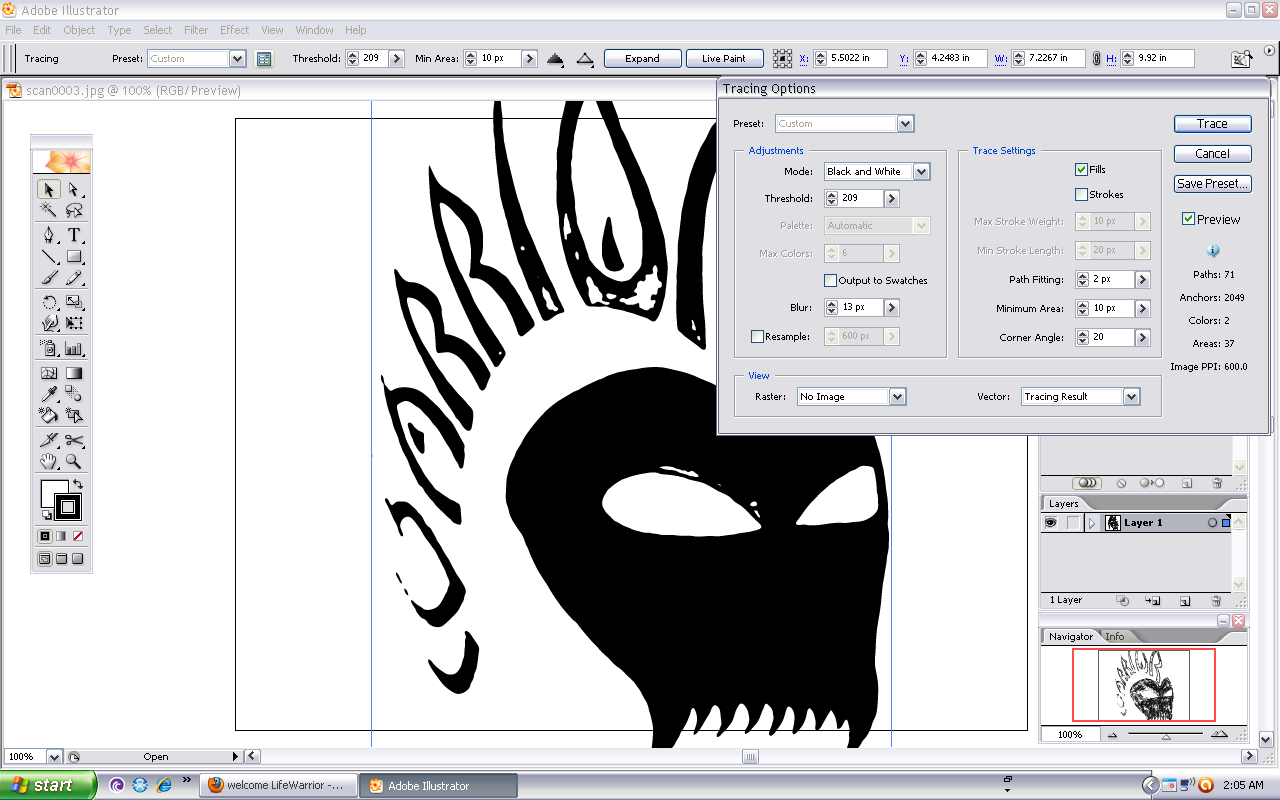Select the Symbol Sprayer tool
Viewport: 1280px width, 800px height.
pos(48,348)
